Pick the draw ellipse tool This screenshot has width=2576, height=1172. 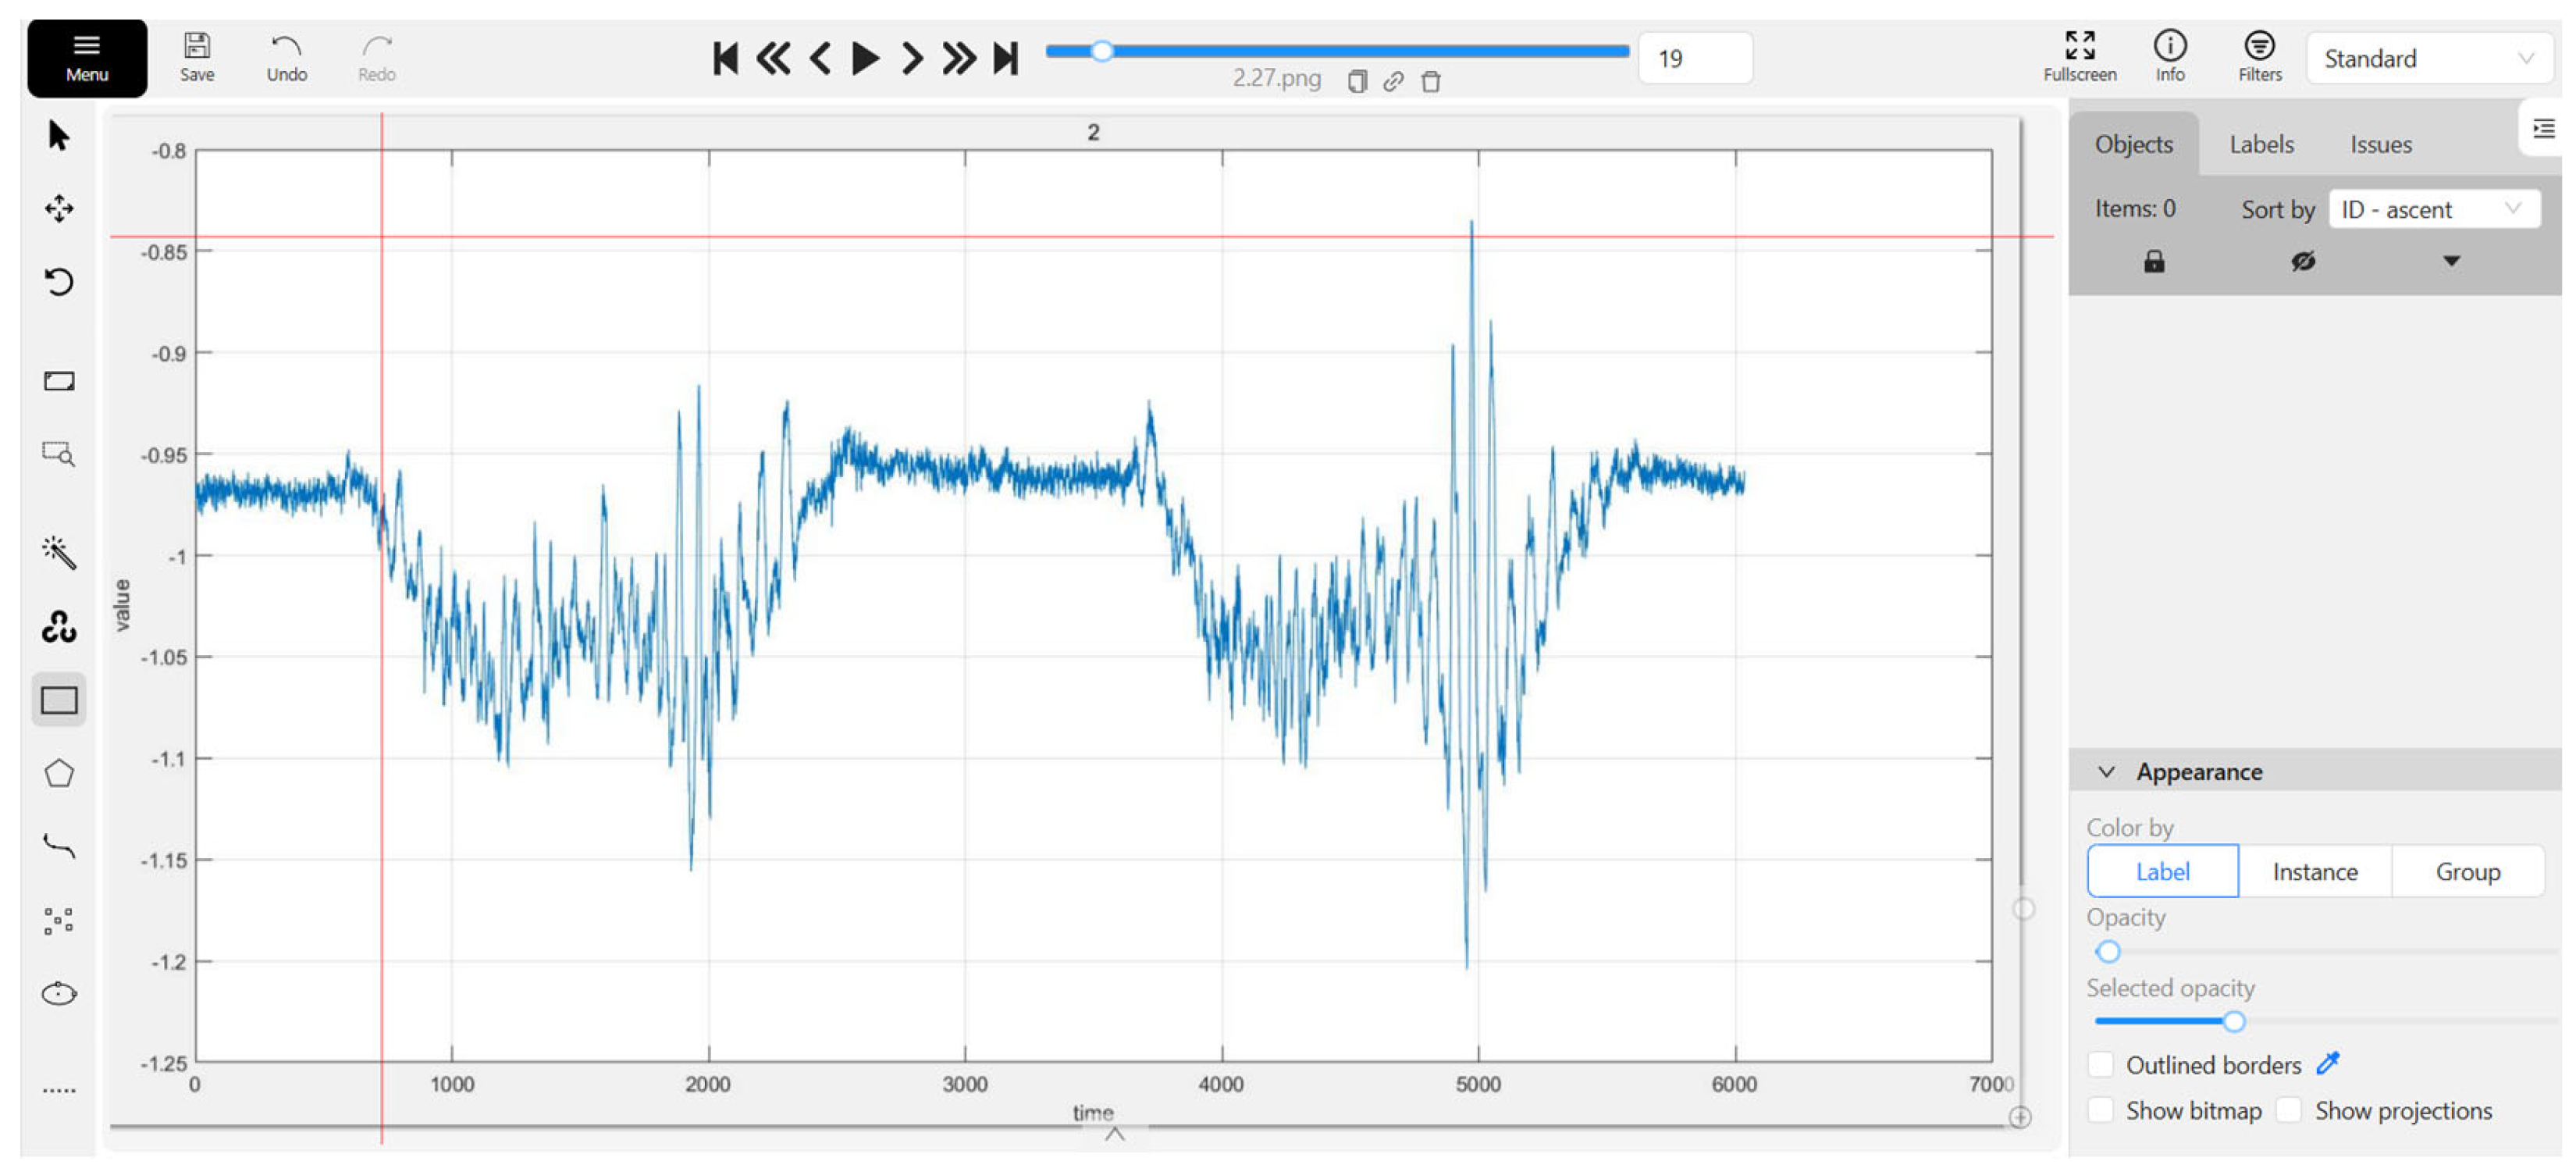pos(58,993)
